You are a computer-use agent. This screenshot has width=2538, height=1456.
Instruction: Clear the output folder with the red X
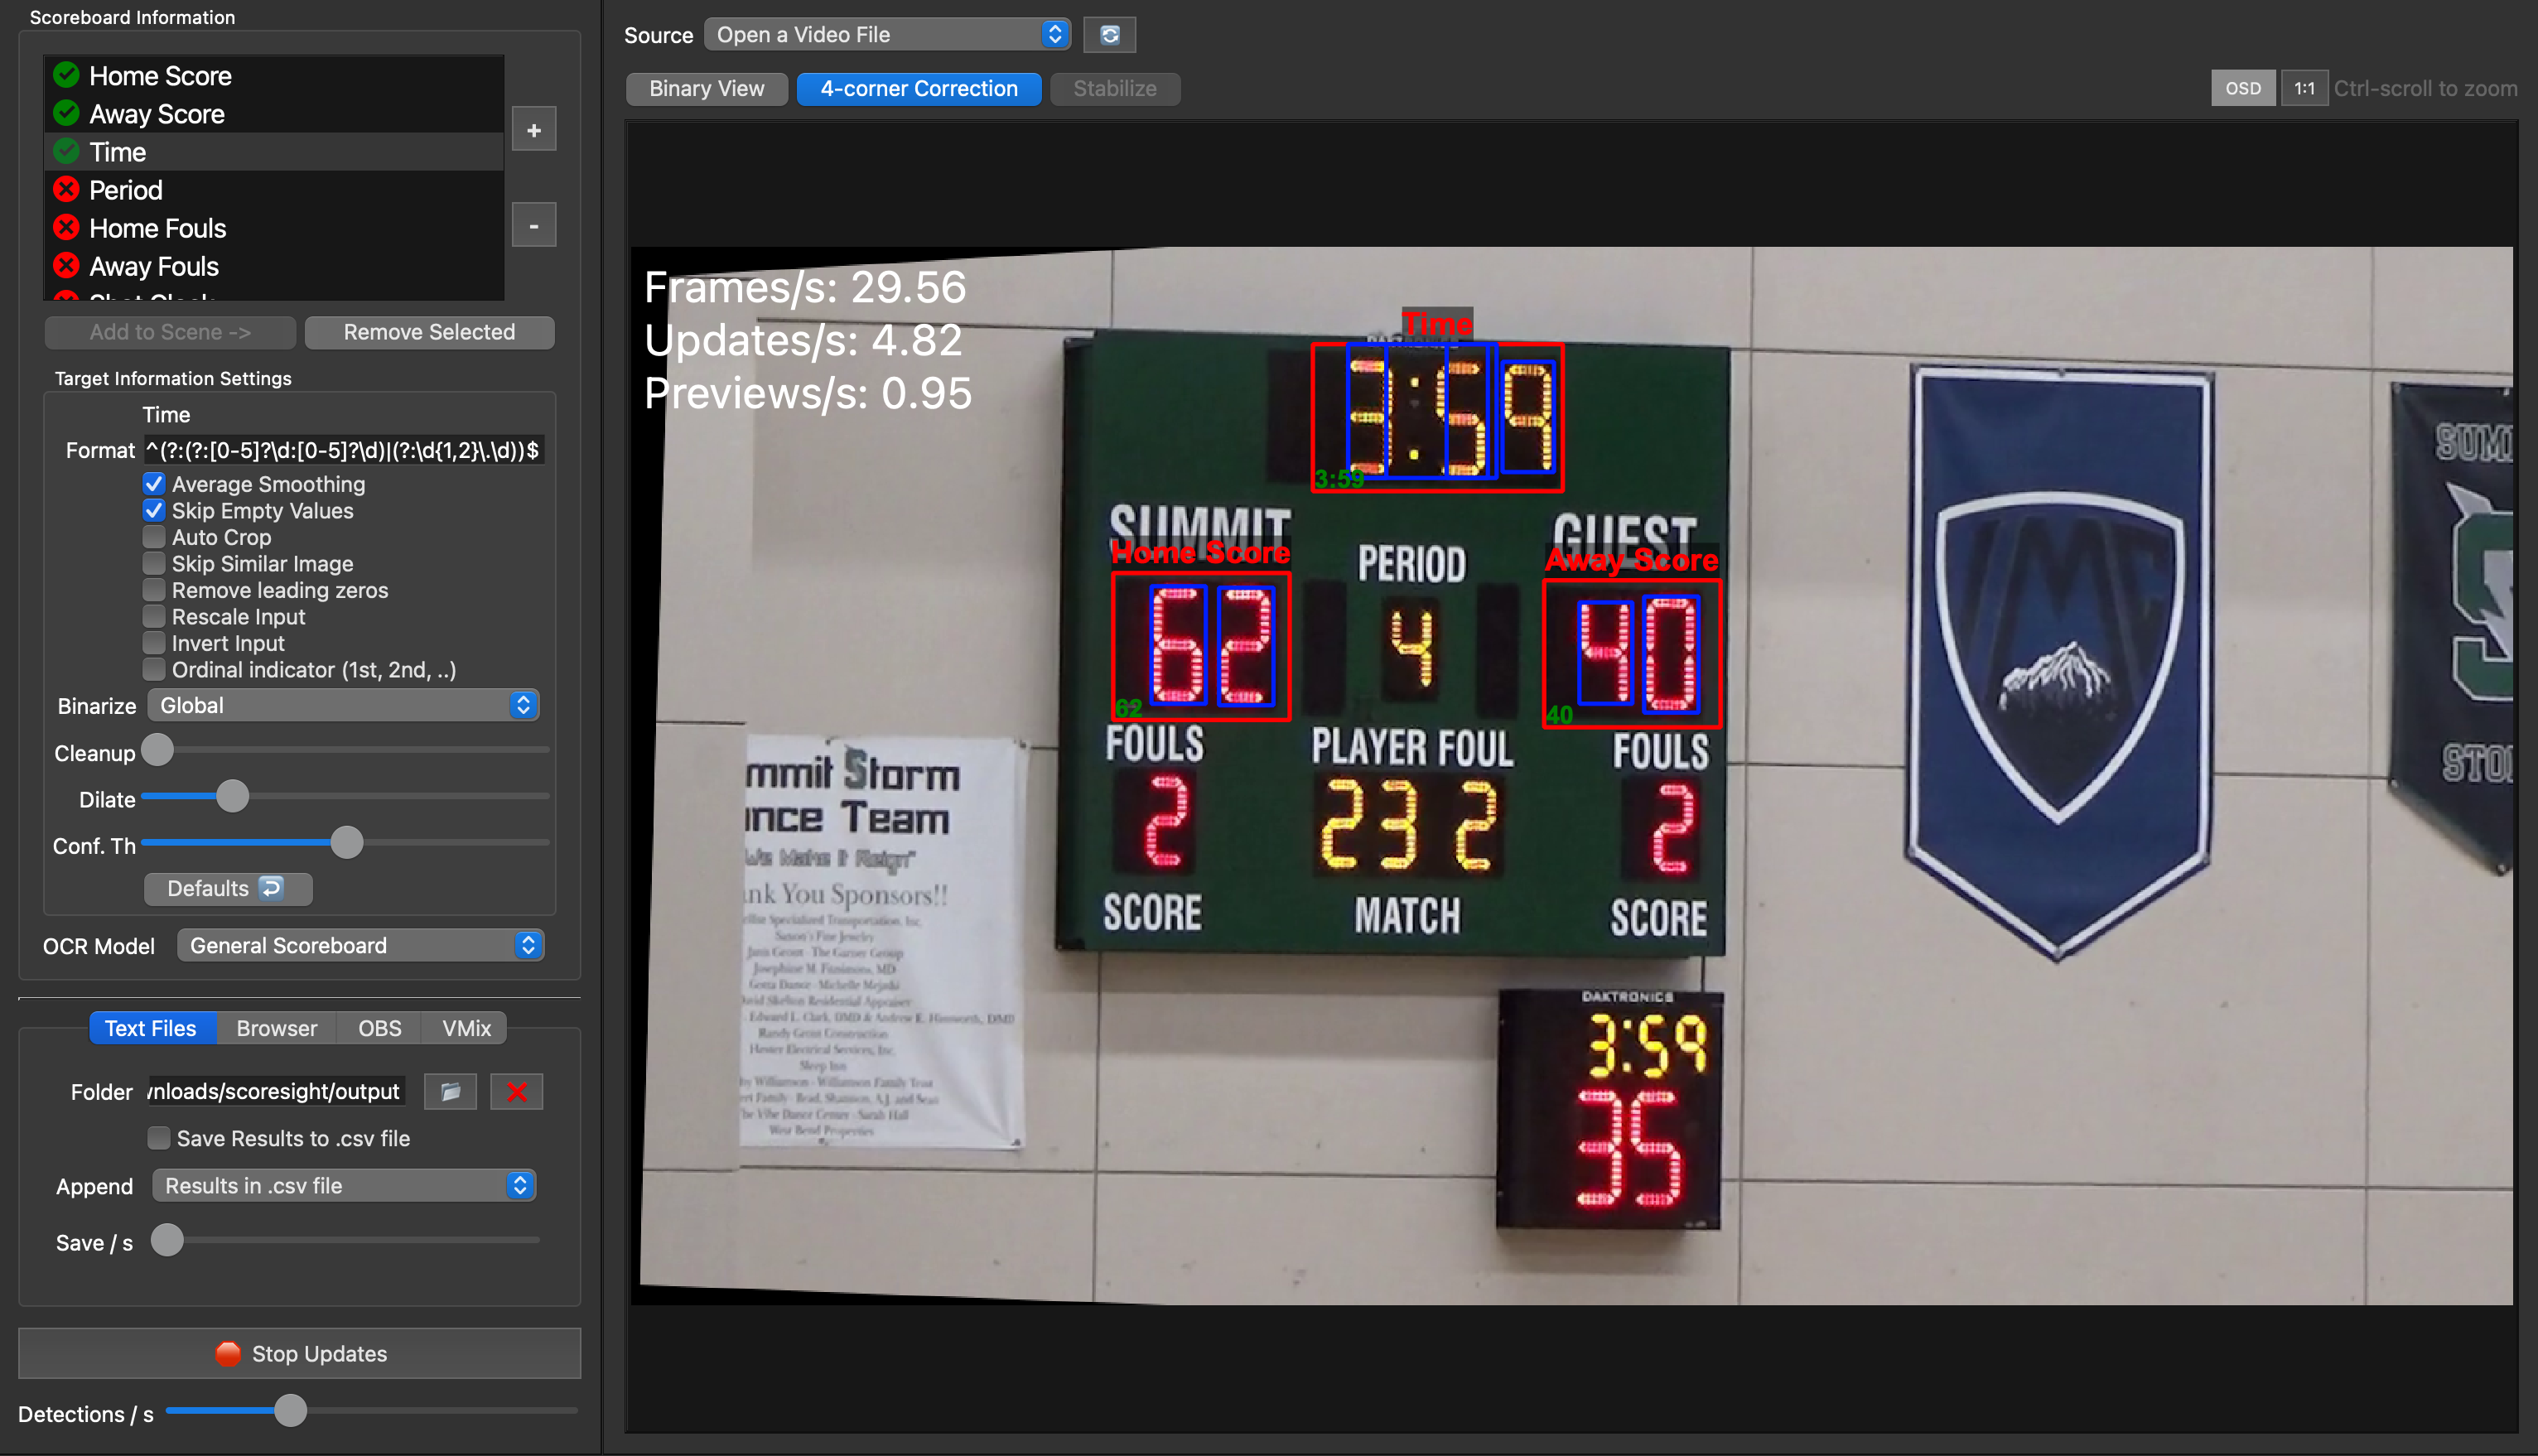pyautogui.click(x=516, y=1091)
